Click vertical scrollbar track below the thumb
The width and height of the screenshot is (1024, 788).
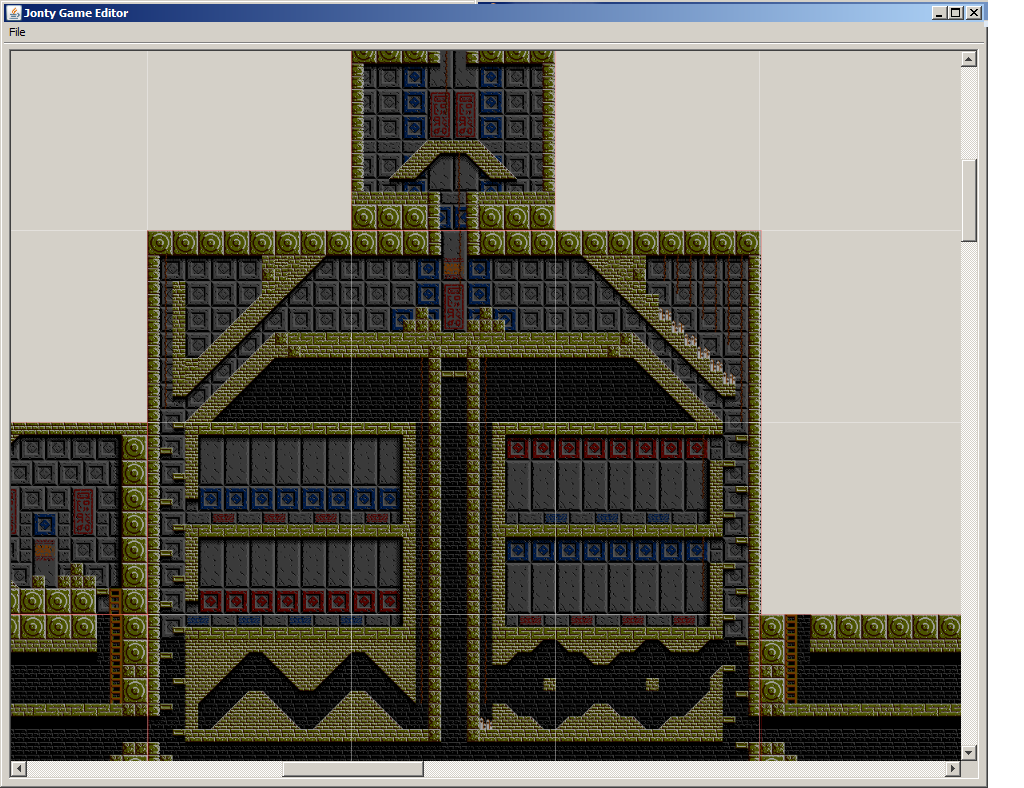[968, 500]
